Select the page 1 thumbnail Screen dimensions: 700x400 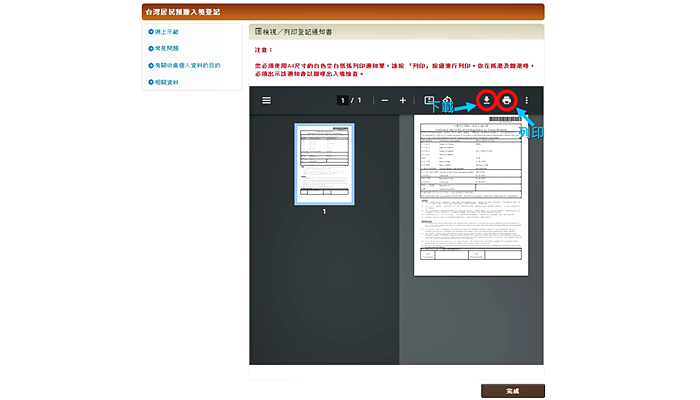click(323, 164)
